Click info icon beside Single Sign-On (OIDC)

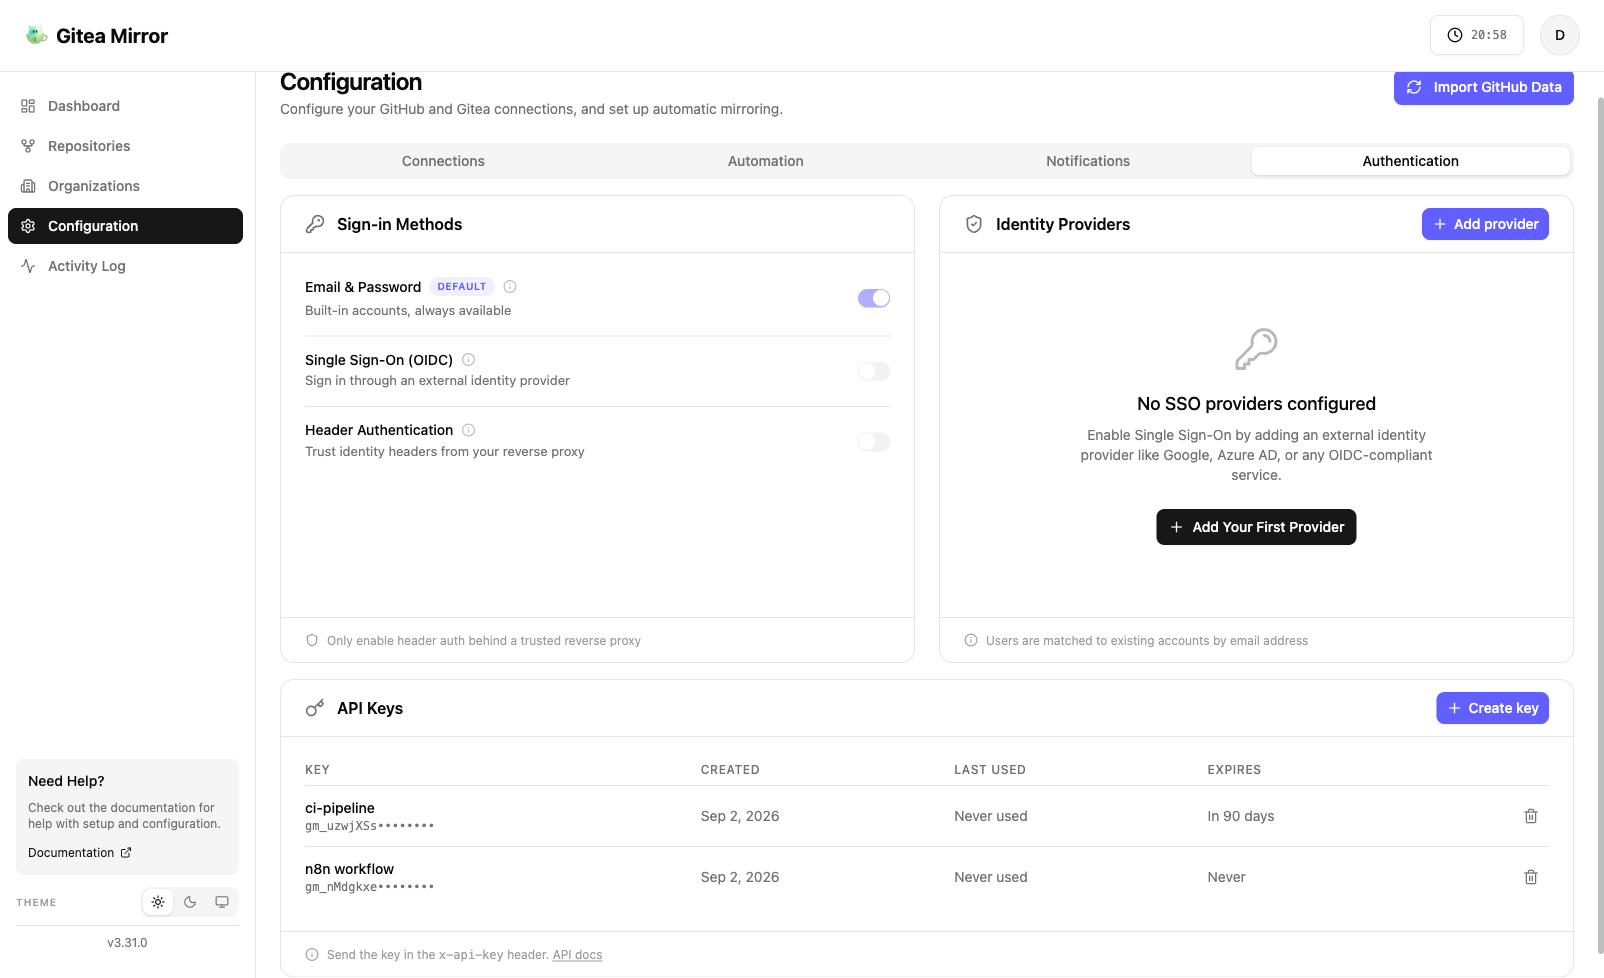click(468, 360)
